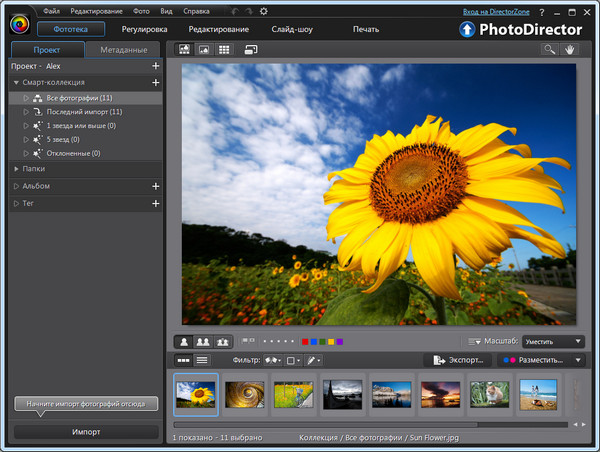600x452 pixels.
Task: Select the zoom magnifier tool
Action: point(550,49)
